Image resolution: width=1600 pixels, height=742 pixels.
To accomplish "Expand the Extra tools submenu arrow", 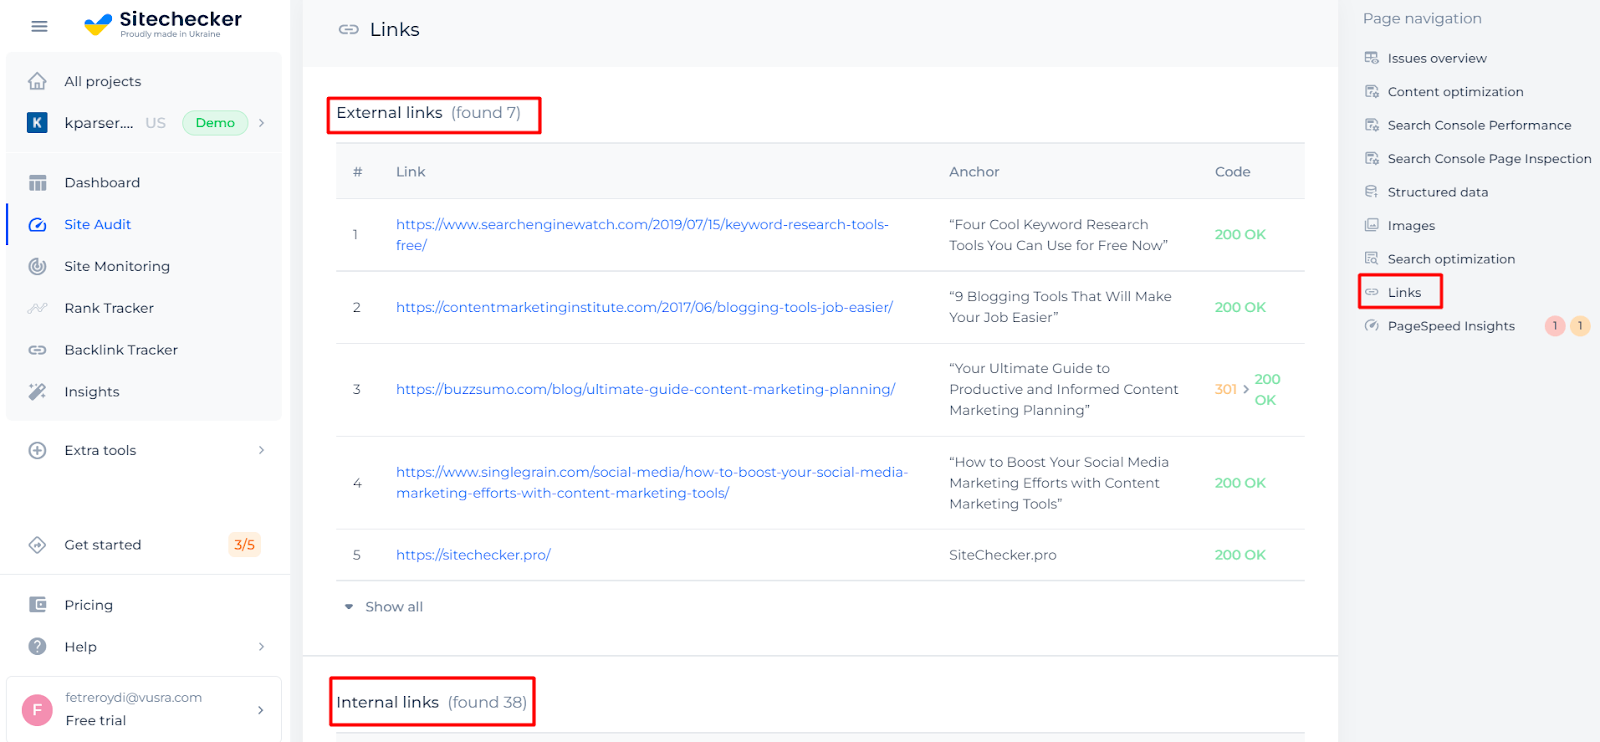I will [x=261, y=450].
